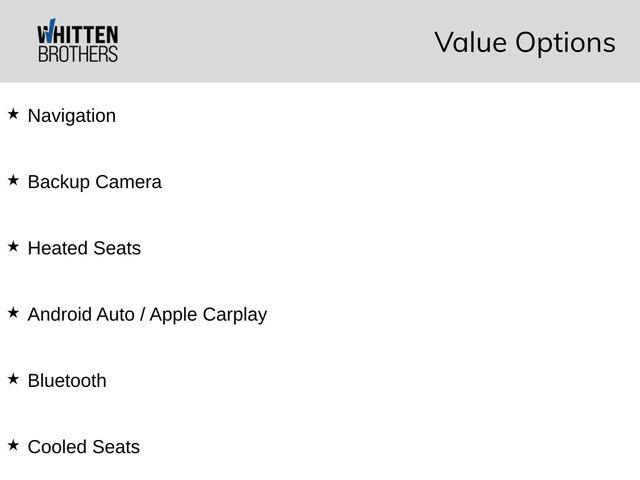Click the Backup Camera option
Viewport: 640px width, 480px height.
pos(94,182)
